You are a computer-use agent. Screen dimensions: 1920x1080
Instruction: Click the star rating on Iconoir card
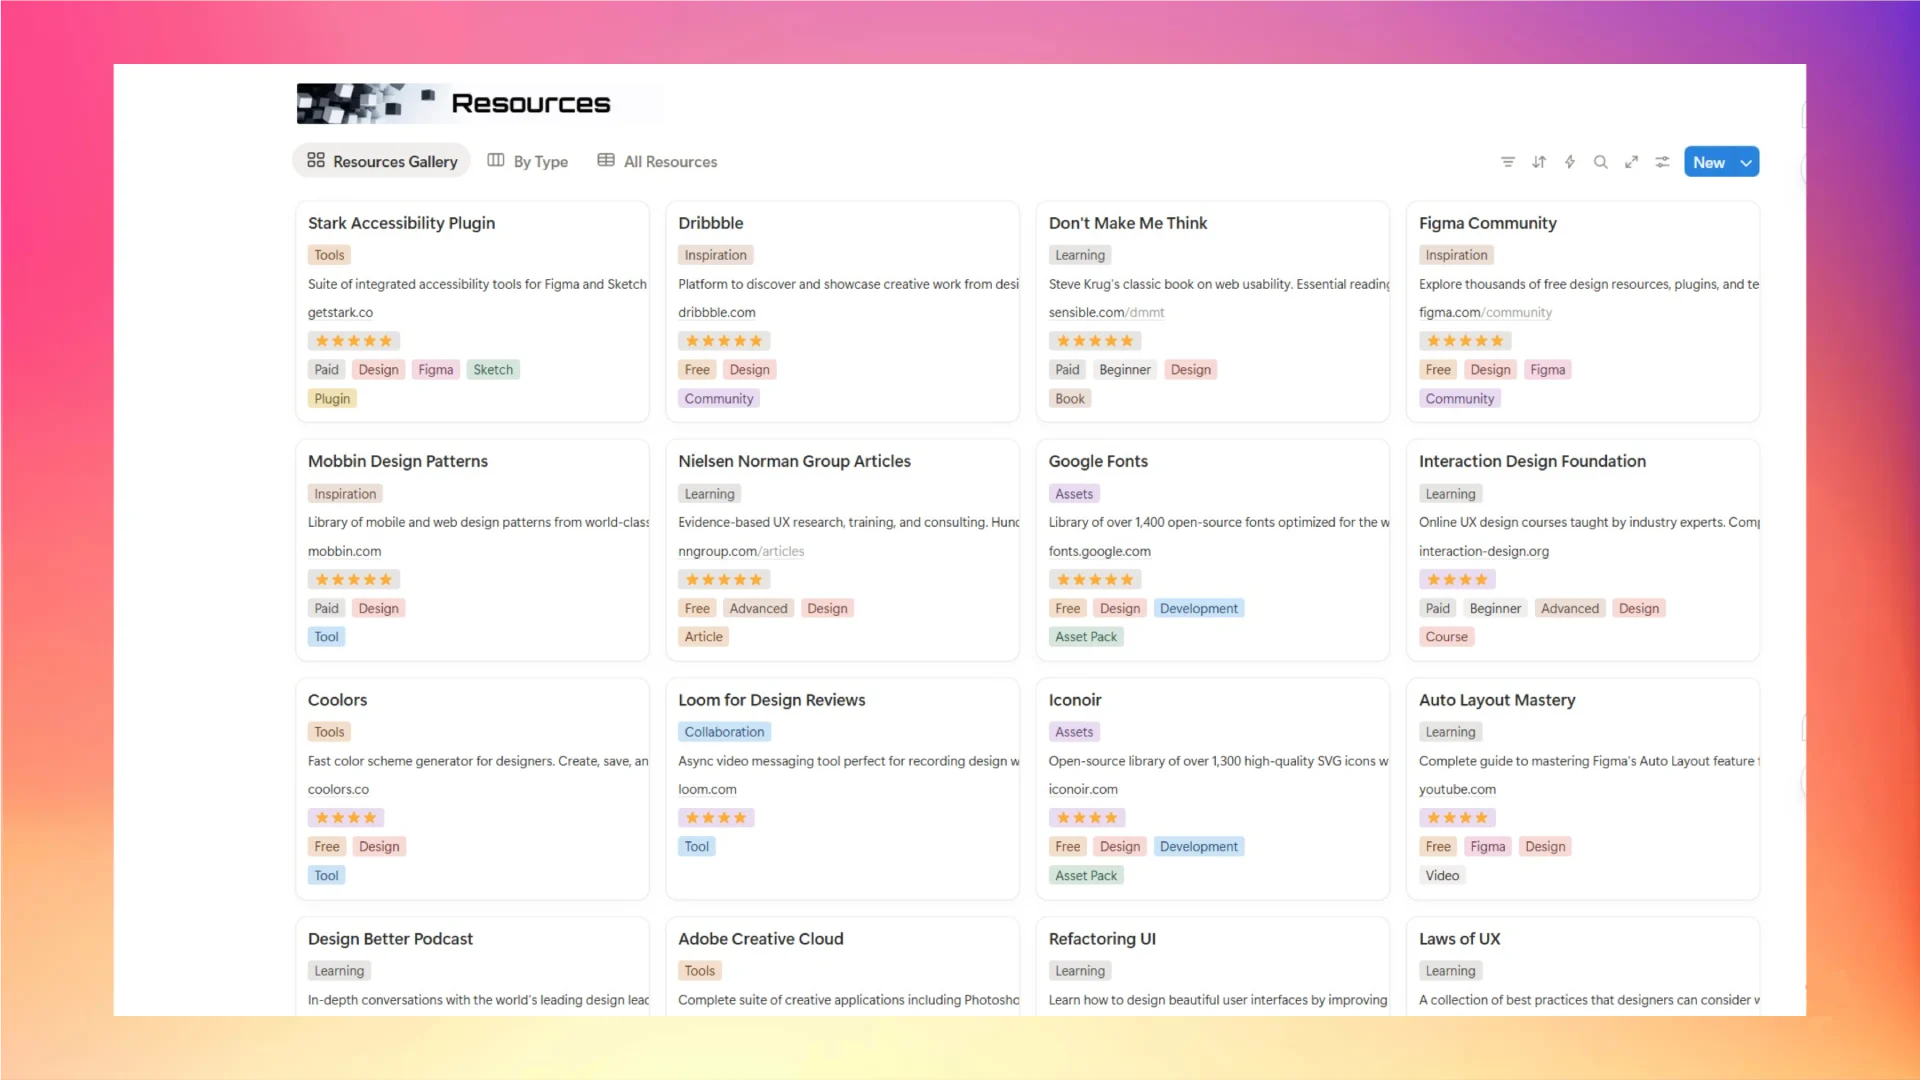(1087, 818)
